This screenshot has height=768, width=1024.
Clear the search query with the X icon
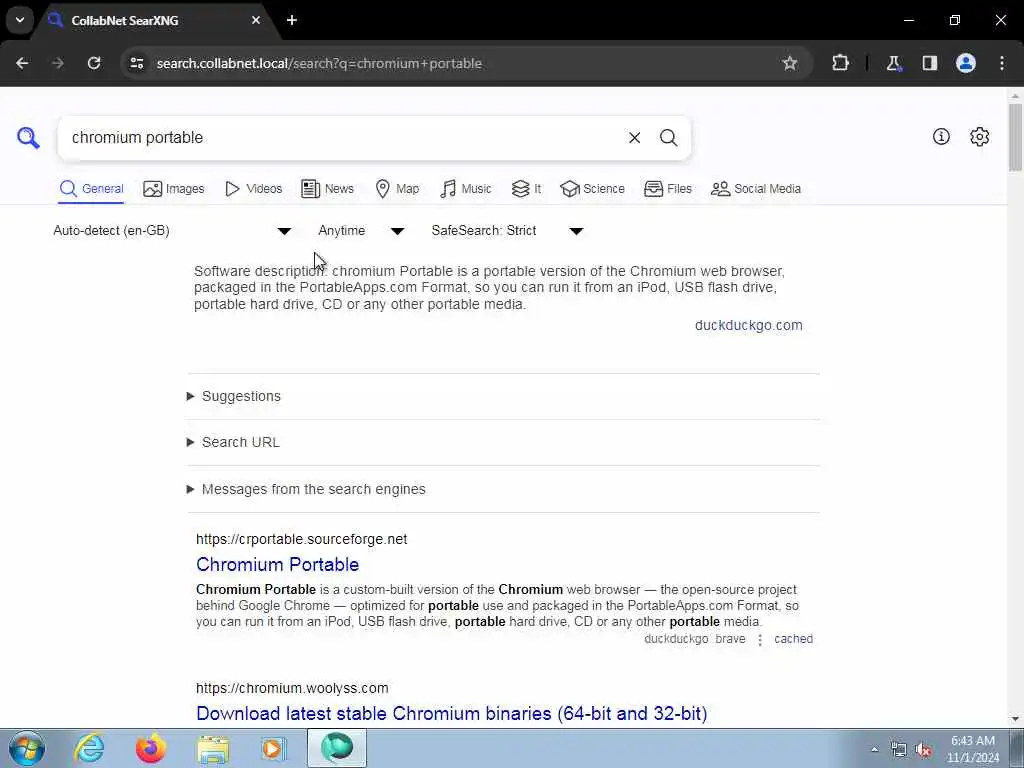pos(634,138)
